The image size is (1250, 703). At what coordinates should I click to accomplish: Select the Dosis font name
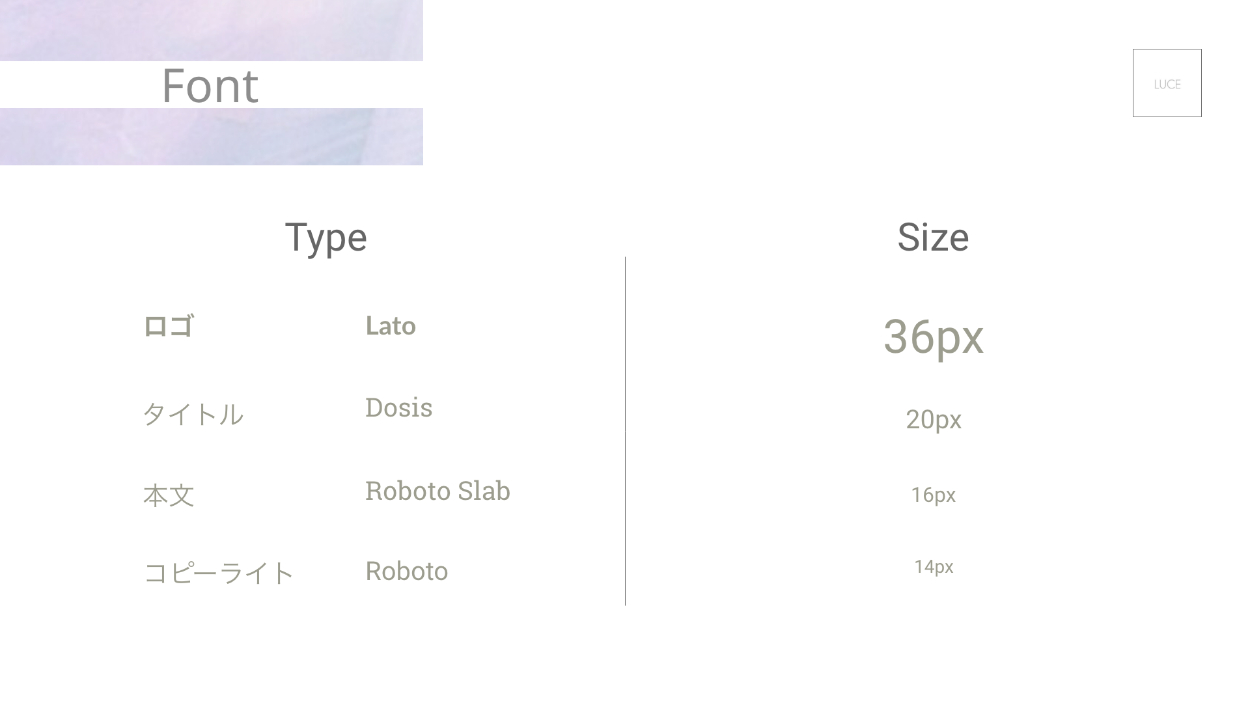[x=399, y=408]
